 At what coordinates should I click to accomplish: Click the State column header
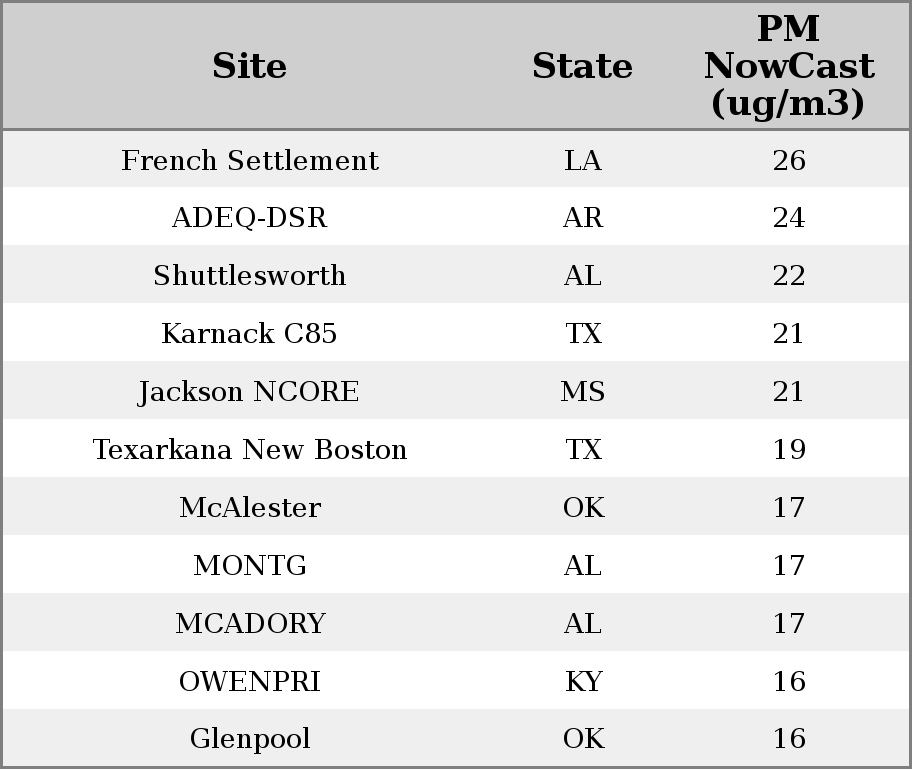(582, 66)
